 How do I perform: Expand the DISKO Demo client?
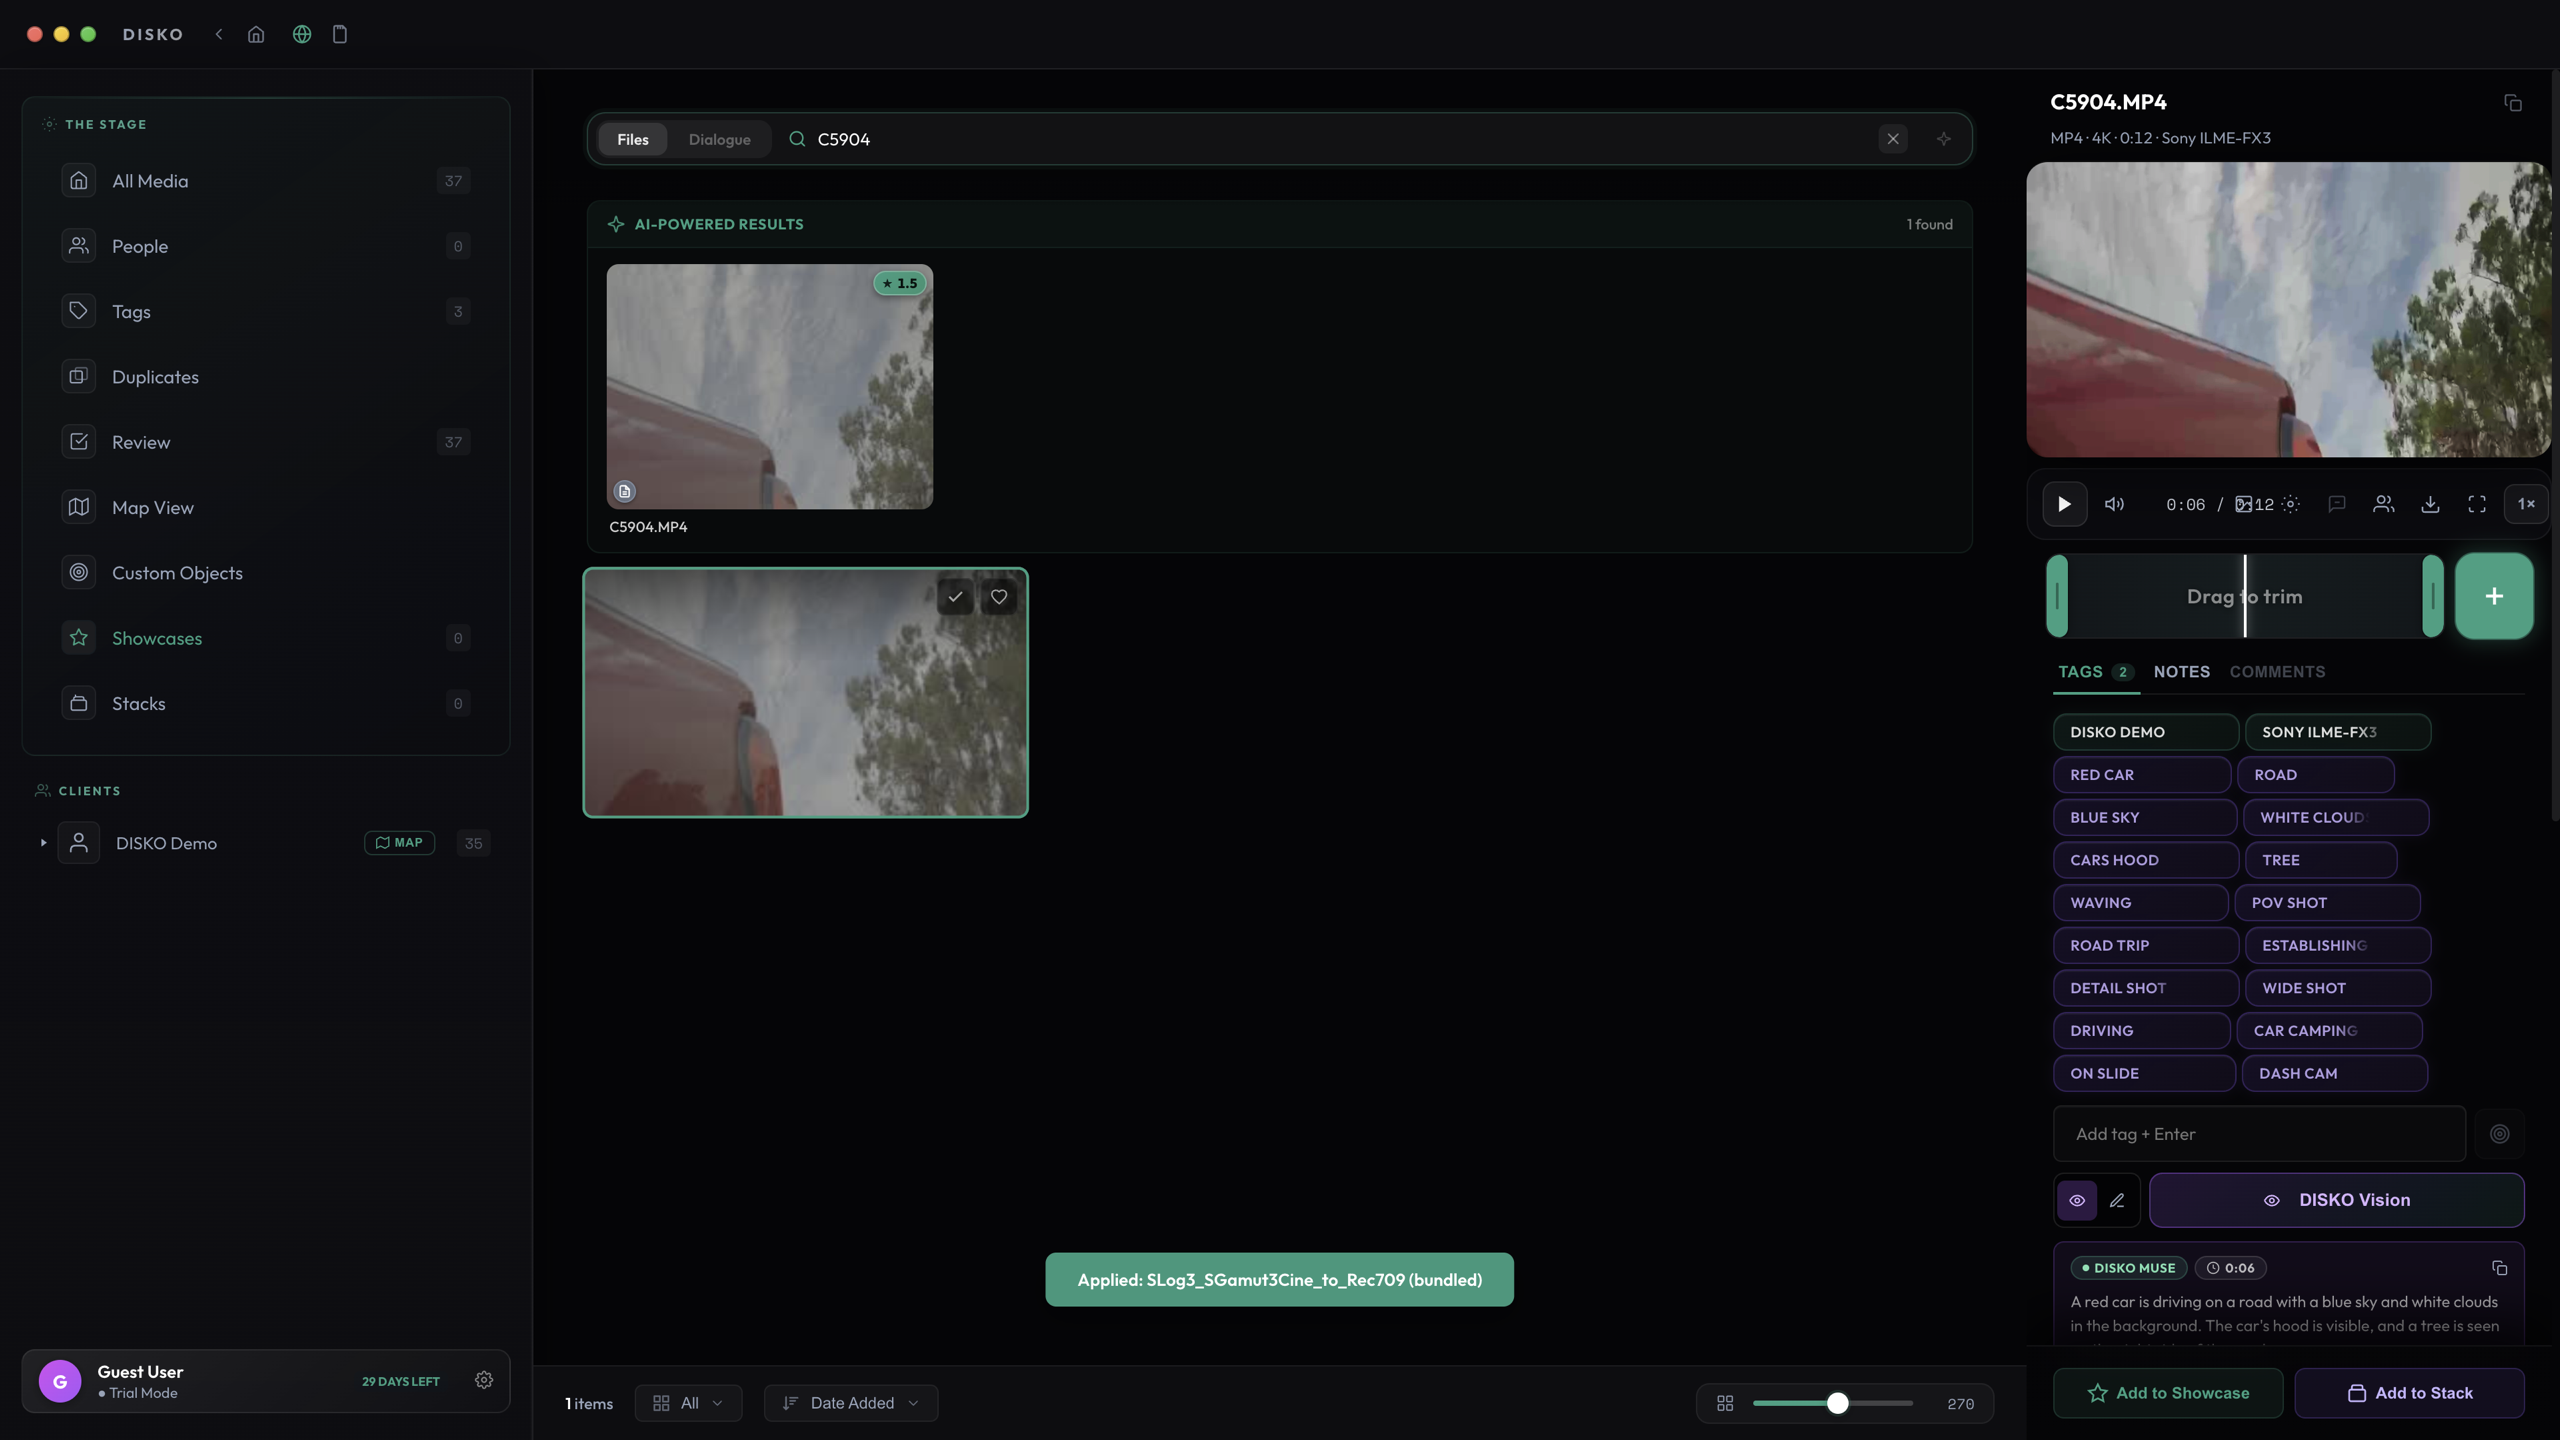coord(43,843)
